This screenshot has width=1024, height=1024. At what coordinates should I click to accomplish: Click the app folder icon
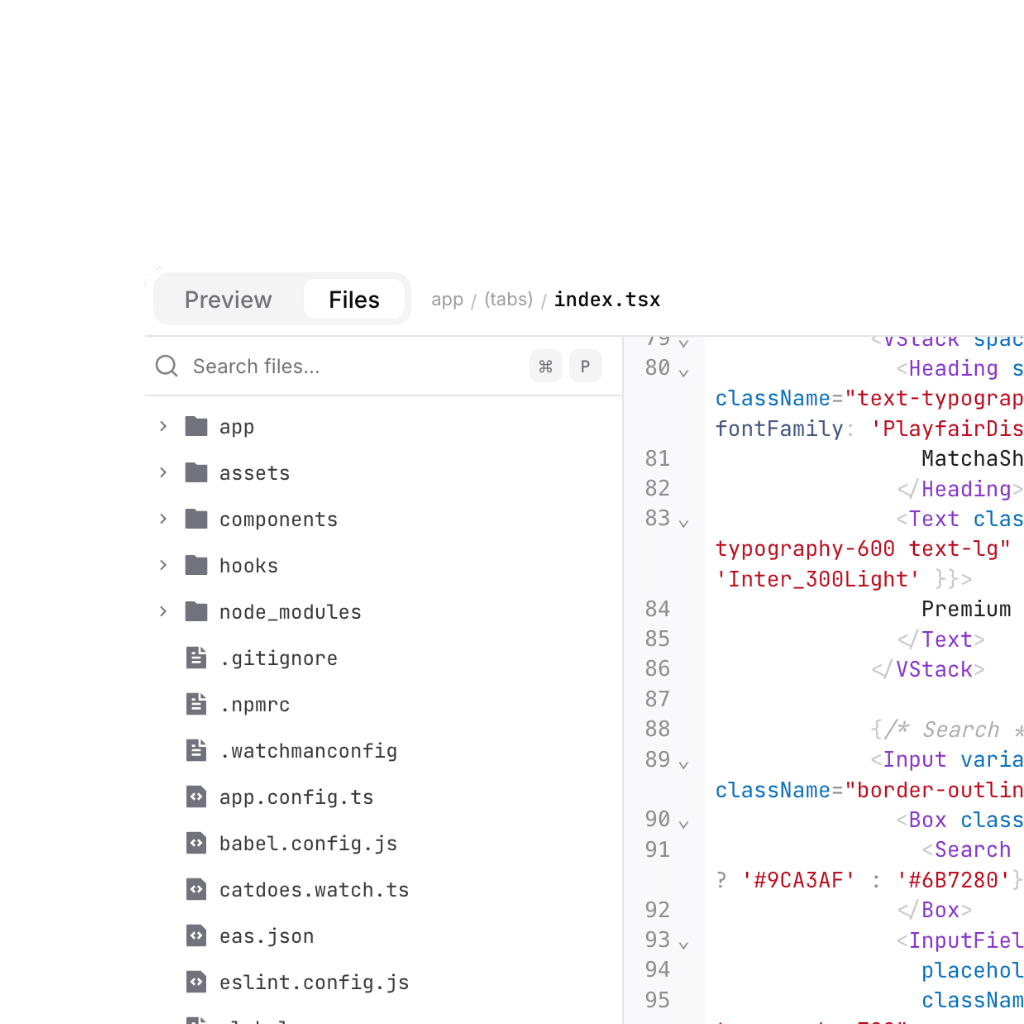(196, 426)
